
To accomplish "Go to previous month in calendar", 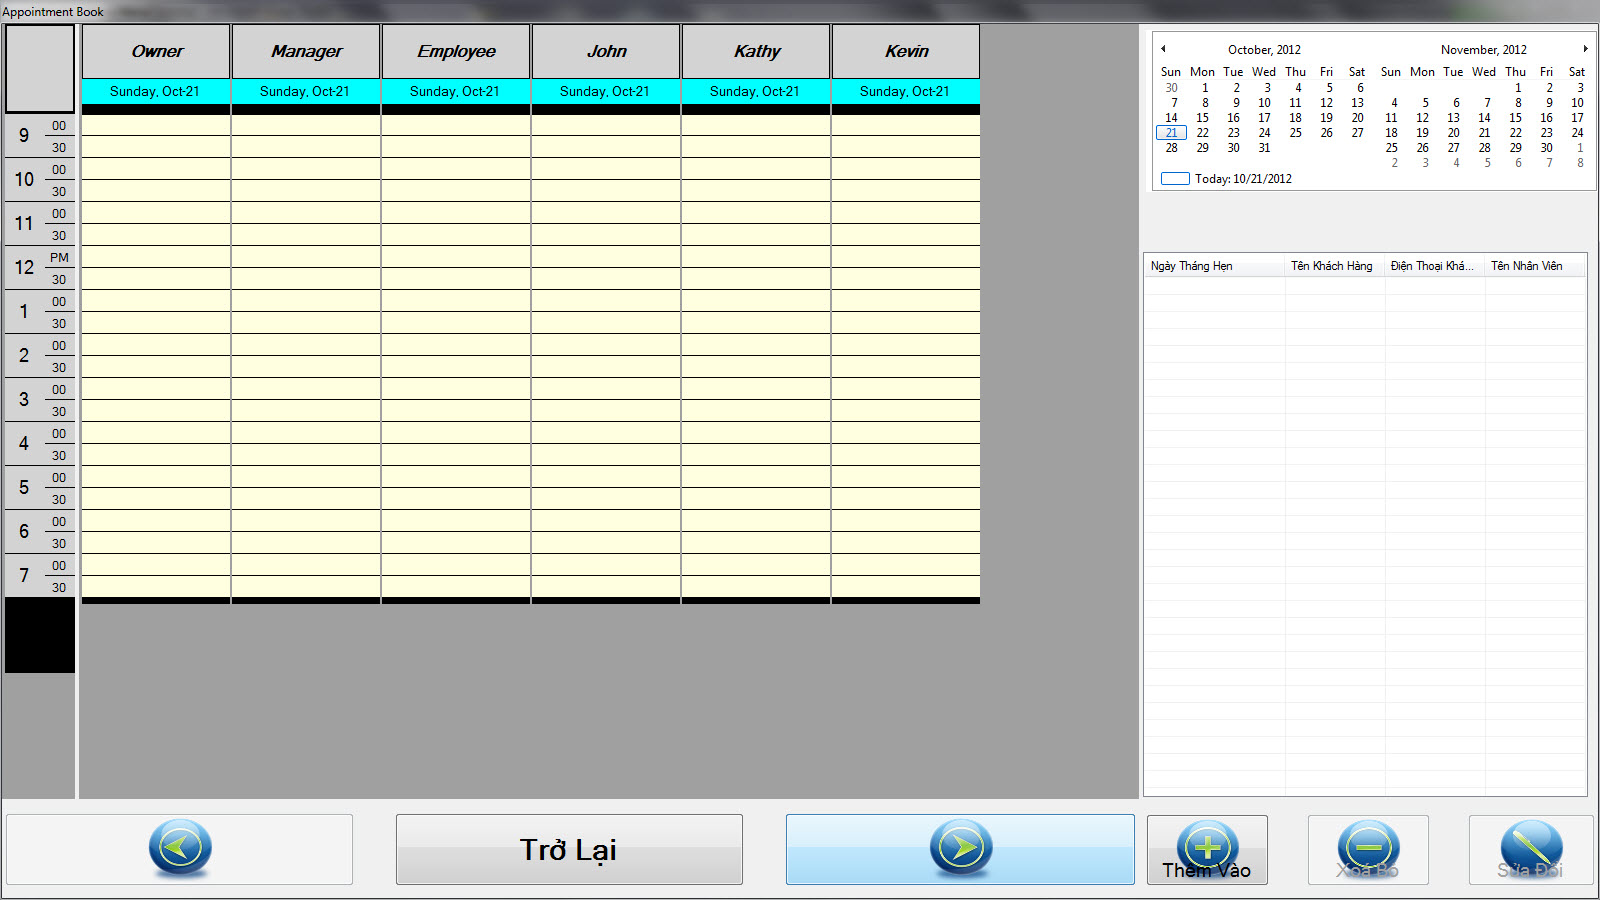I will pyautogui.click(x=1163, y=49).
